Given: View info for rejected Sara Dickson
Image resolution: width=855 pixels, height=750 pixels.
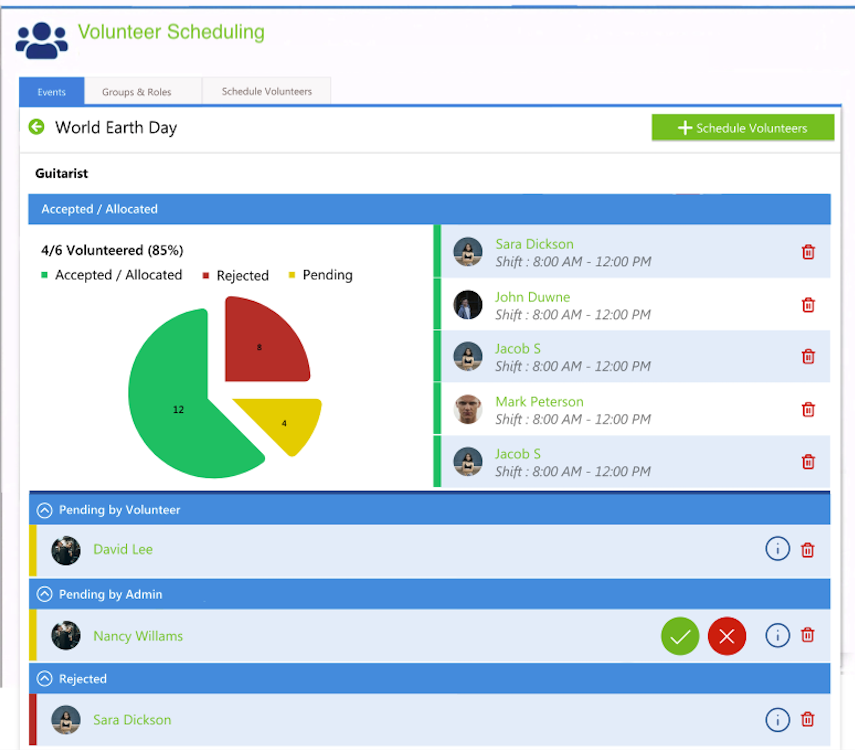Looking at the screenshot, I should point(778,719).
